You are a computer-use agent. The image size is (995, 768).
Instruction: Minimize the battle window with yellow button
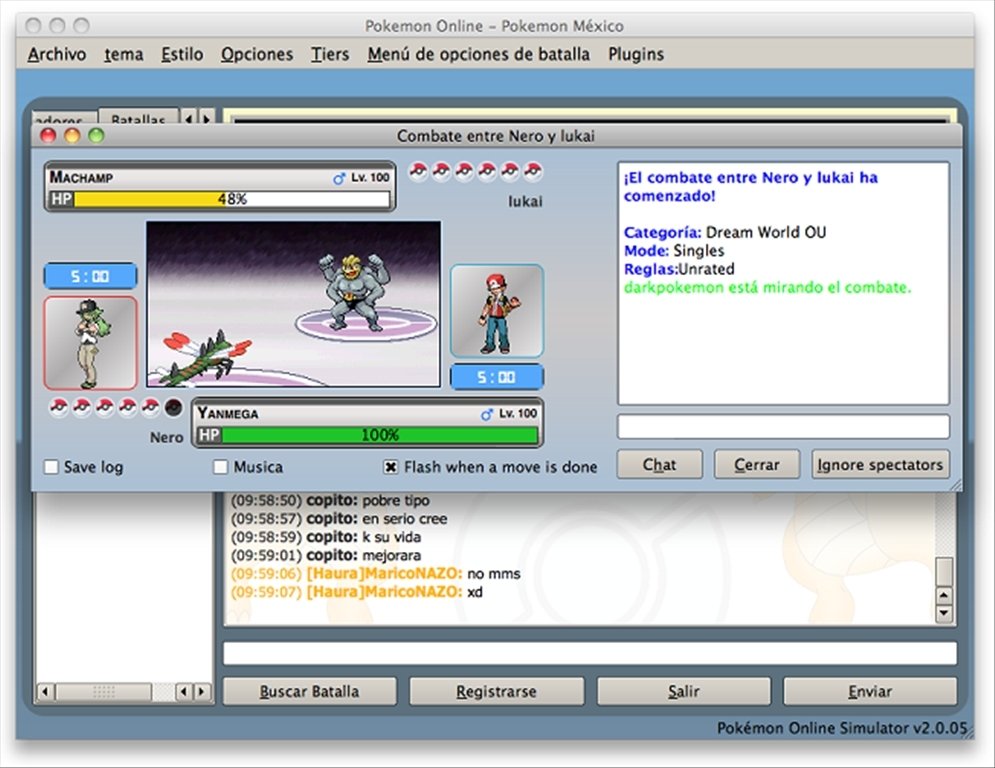[72, 135]
